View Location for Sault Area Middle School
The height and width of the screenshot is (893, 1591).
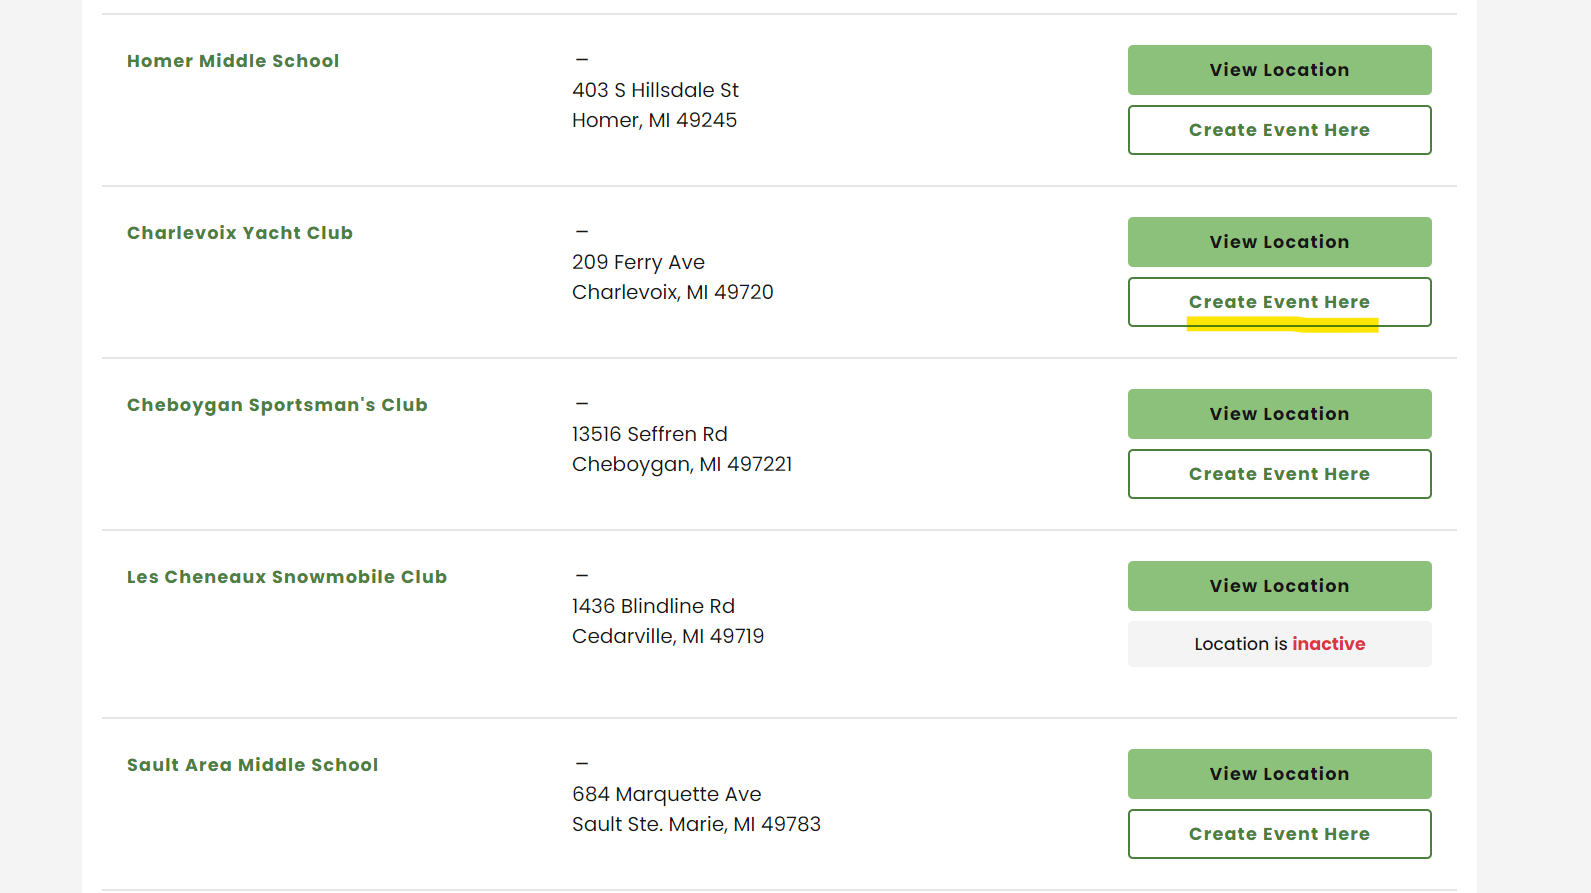pyautogui.click(x=1279, y=774)
